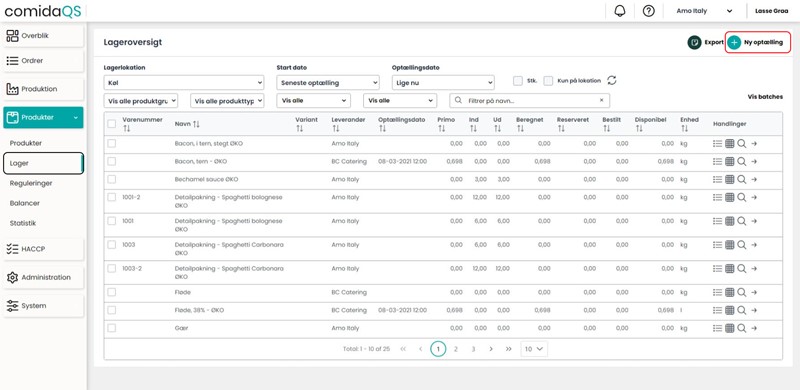Open grid icon for Bacon, tern - ØKO
This screenshot has width=800, height=390.
pos(730,161)
